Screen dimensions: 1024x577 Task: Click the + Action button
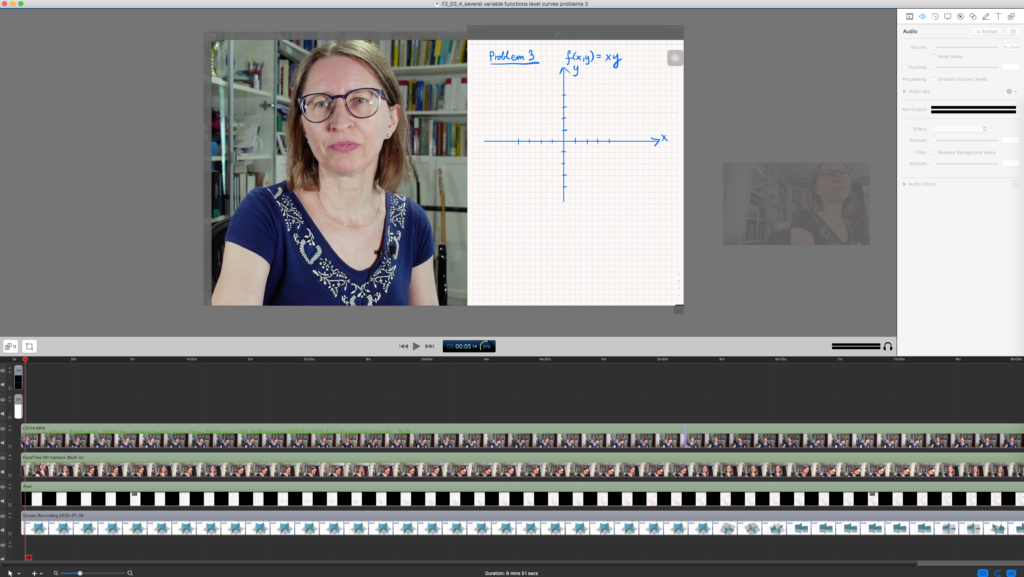[x=986, y=32]
